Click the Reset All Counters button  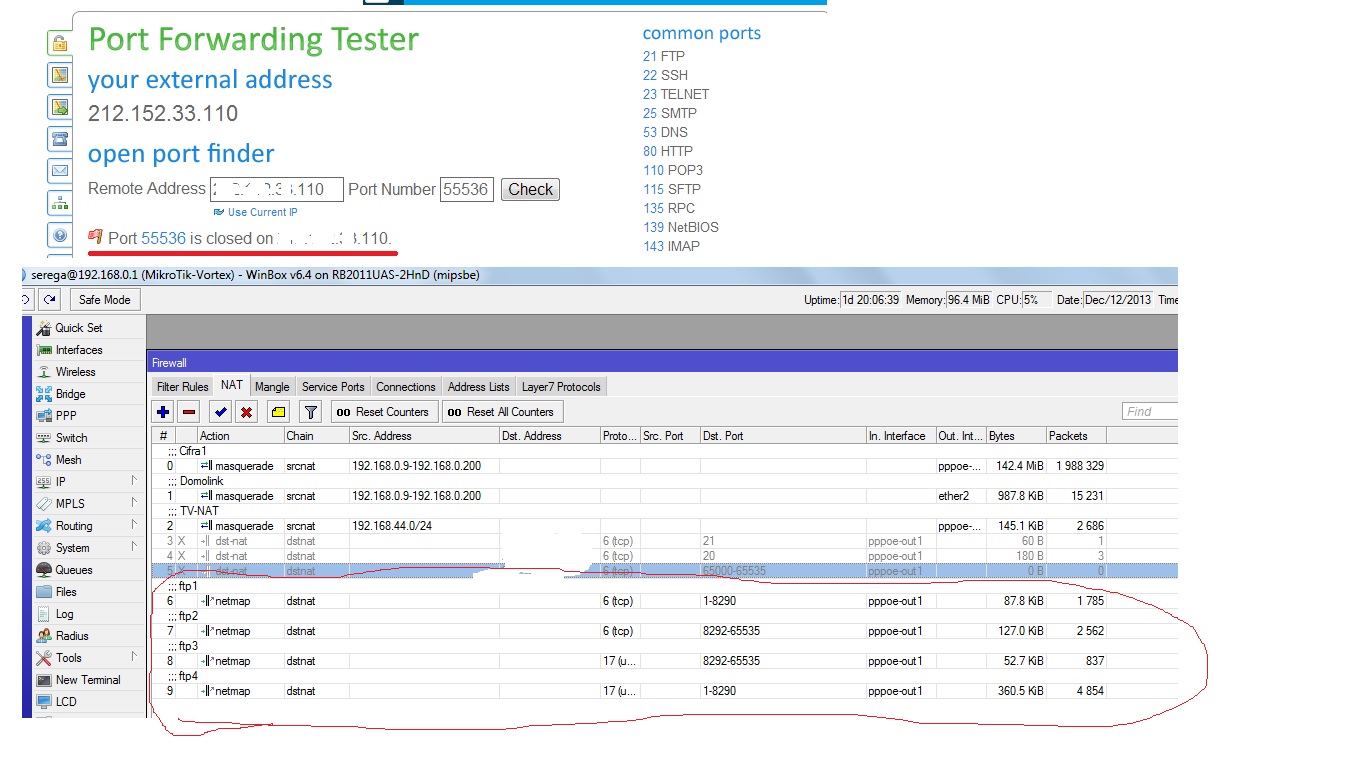[x=502, y=412]
